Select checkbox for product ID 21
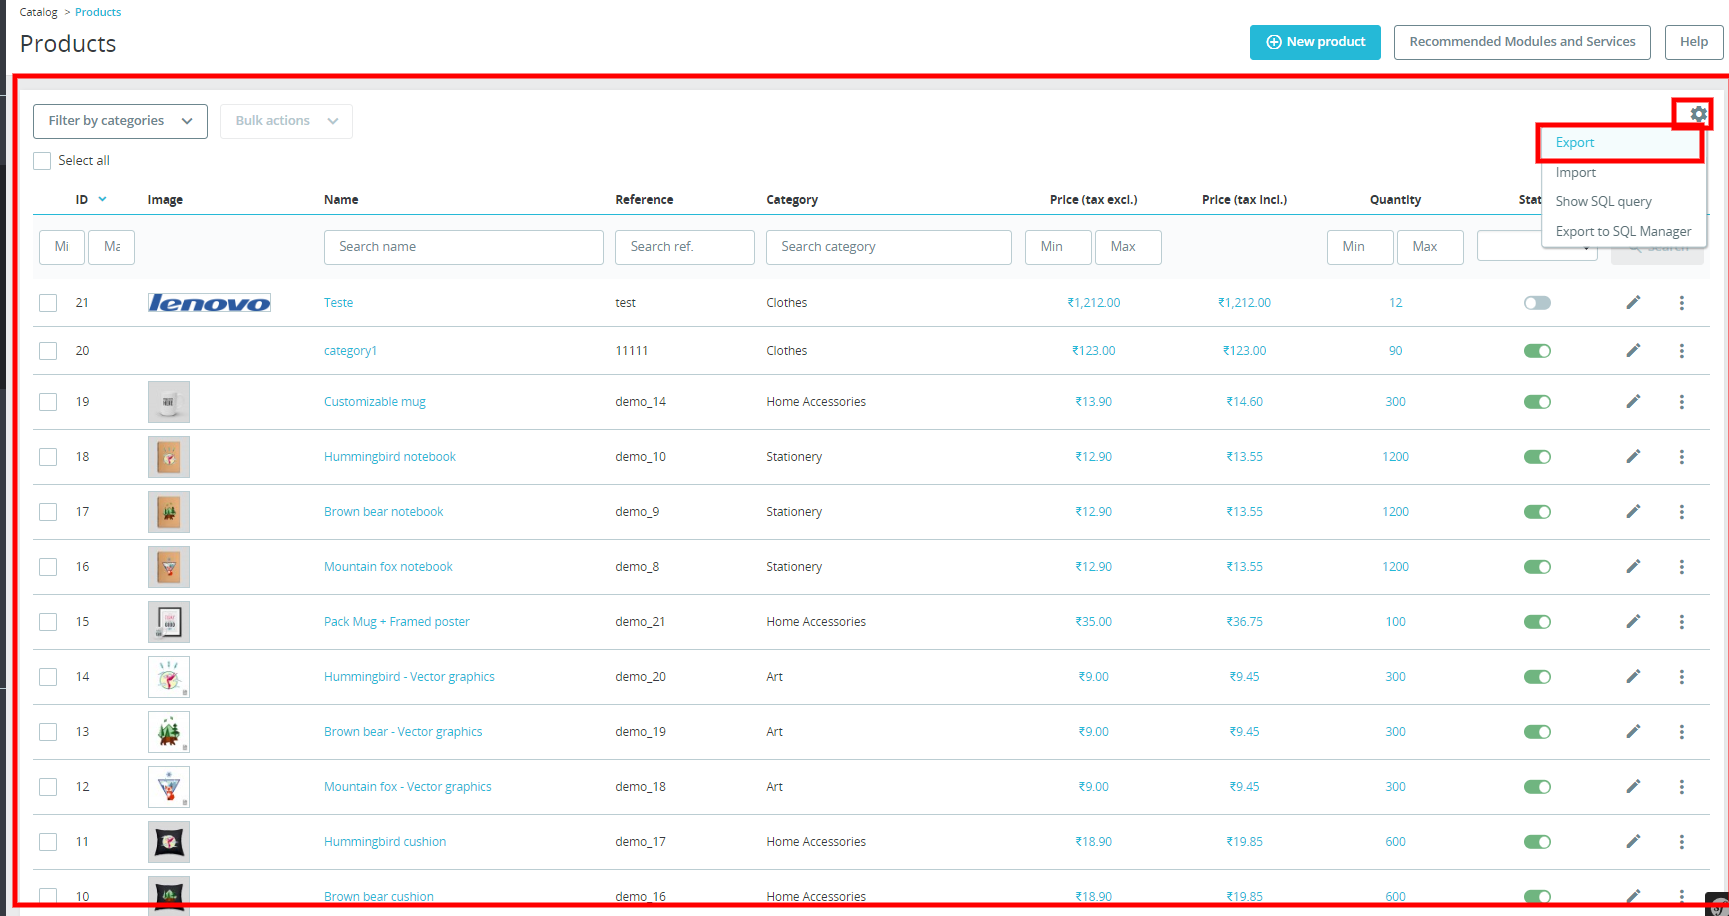 48,303
